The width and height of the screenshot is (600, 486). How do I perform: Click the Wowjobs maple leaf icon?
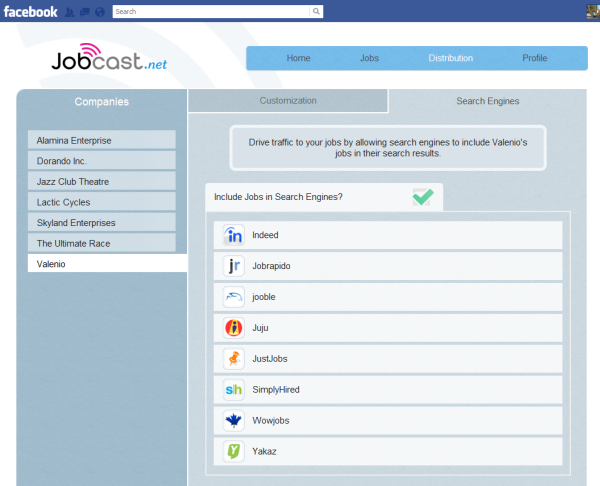234,421
